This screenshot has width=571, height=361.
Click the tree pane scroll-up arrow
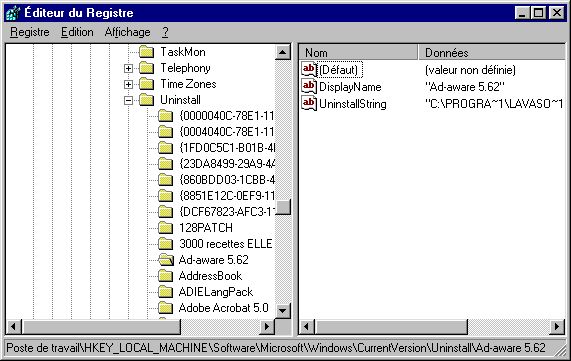point(283,52)
